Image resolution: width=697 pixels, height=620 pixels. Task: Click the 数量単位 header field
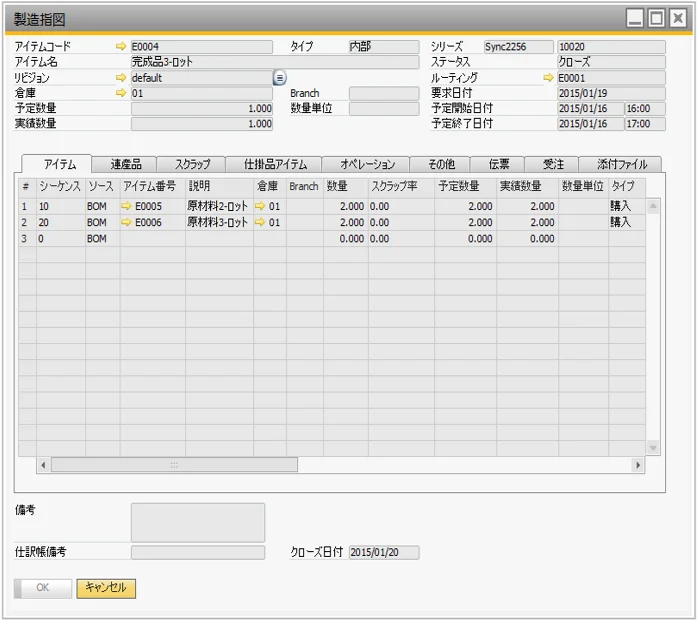click(384, 108)
